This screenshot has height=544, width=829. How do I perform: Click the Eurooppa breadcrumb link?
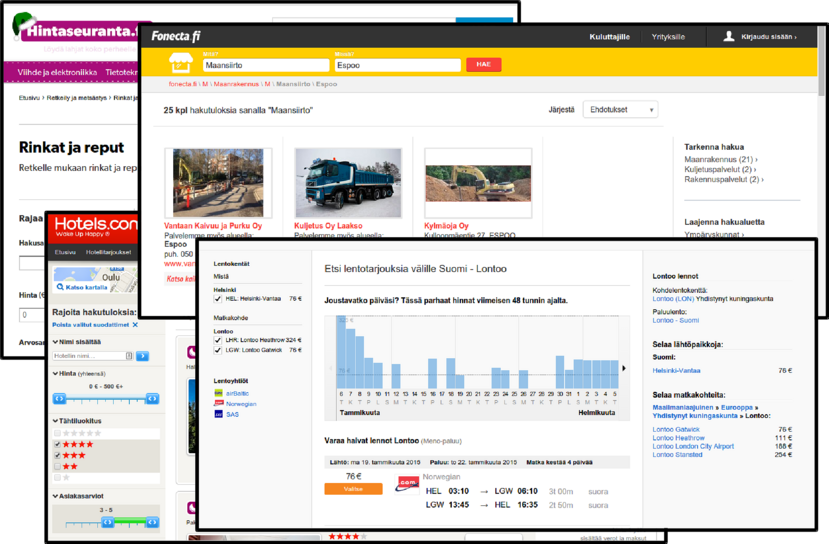pyautogui.click(x=736, y=407)
